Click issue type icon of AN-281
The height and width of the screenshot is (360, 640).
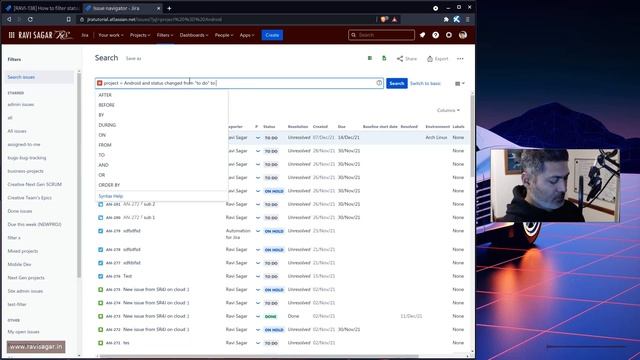100,204
